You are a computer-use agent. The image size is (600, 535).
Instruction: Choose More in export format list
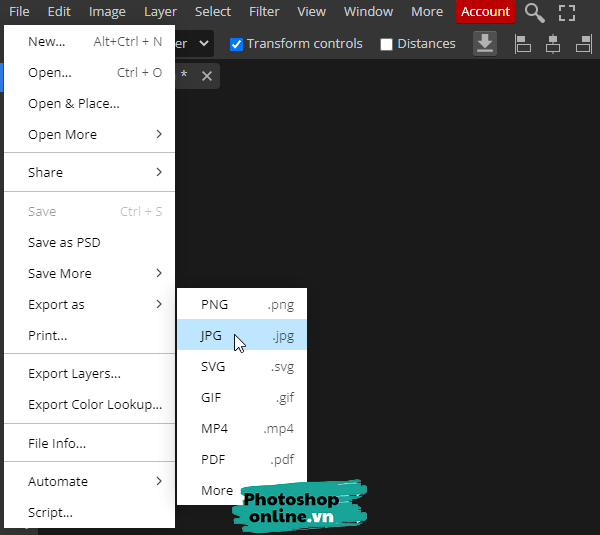[x=217, y=490]
